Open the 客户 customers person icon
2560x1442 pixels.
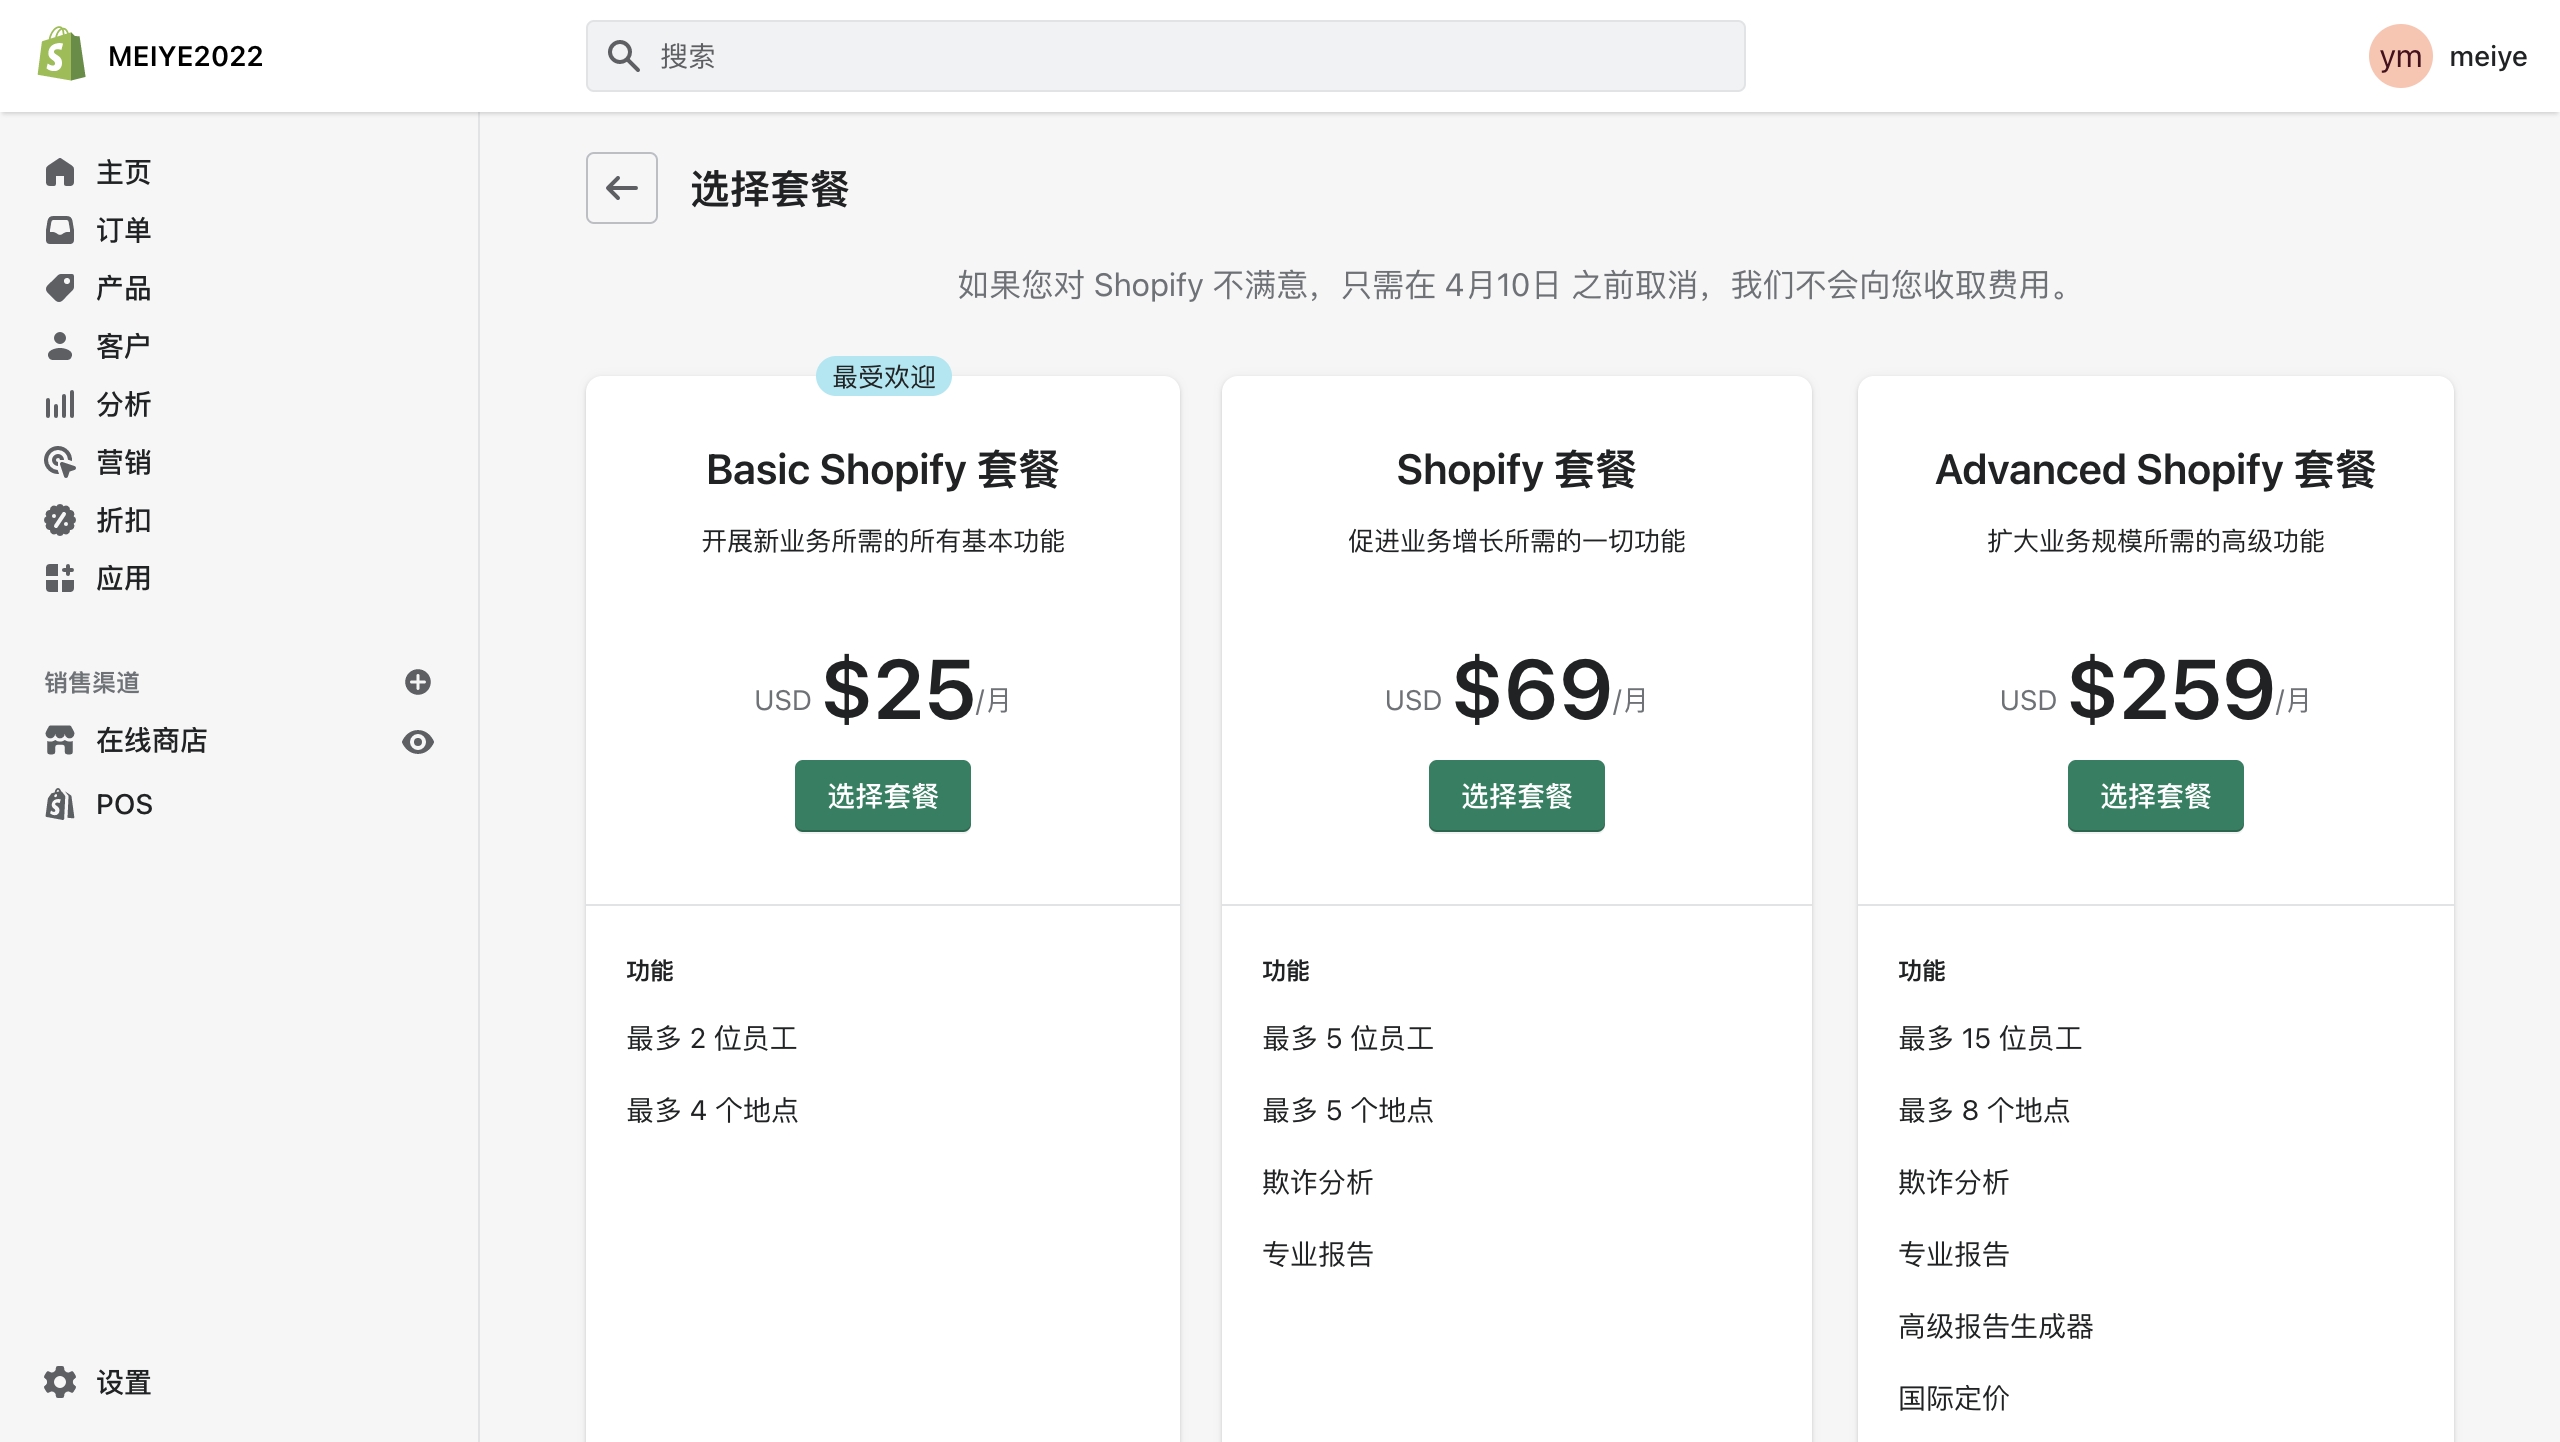pos(60,346)
